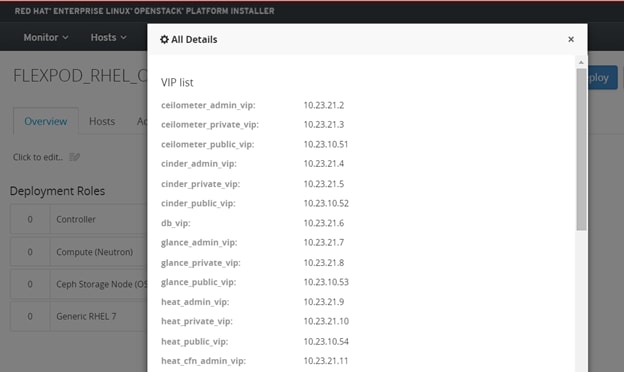This screenshot has width=624, height=372.
Task: Select the Generic RHEL 7 role
Action: (79, 316)
